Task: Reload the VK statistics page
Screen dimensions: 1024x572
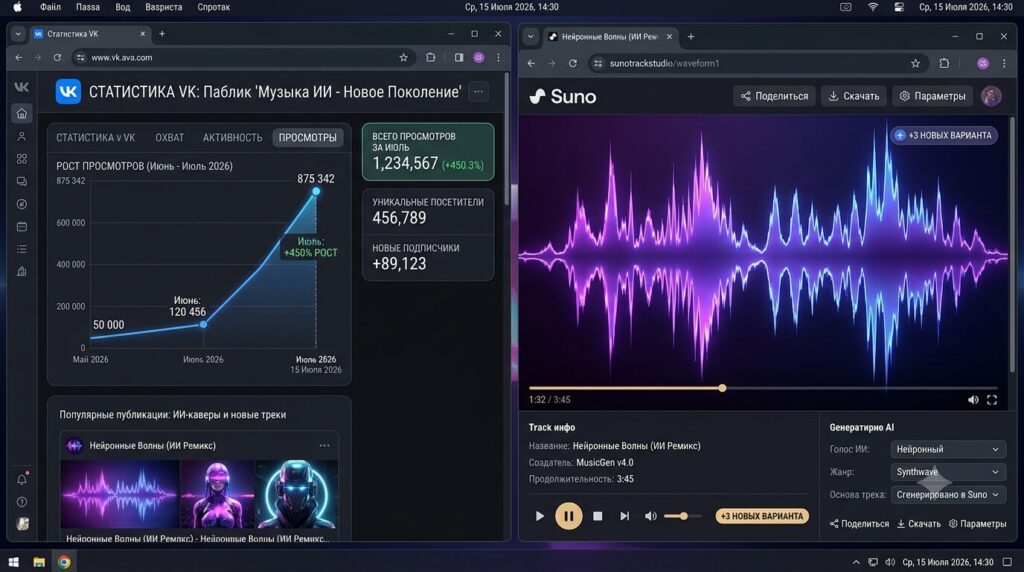Action: pyautogui.click(x=57, y=57)
